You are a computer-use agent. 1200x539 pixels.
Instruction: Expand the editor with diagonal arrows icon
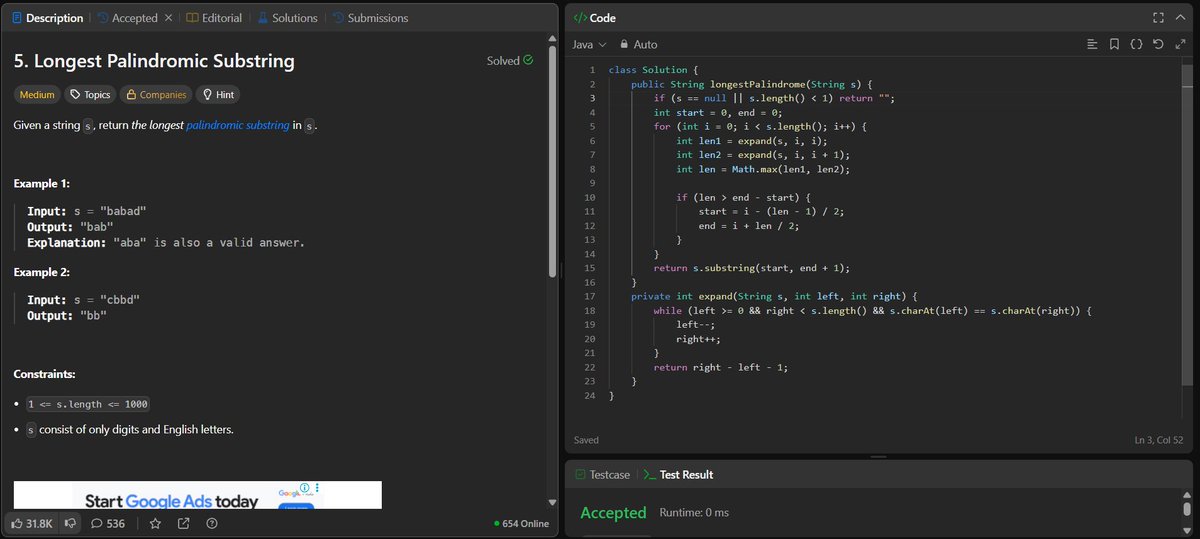(x=1180, y=44)
